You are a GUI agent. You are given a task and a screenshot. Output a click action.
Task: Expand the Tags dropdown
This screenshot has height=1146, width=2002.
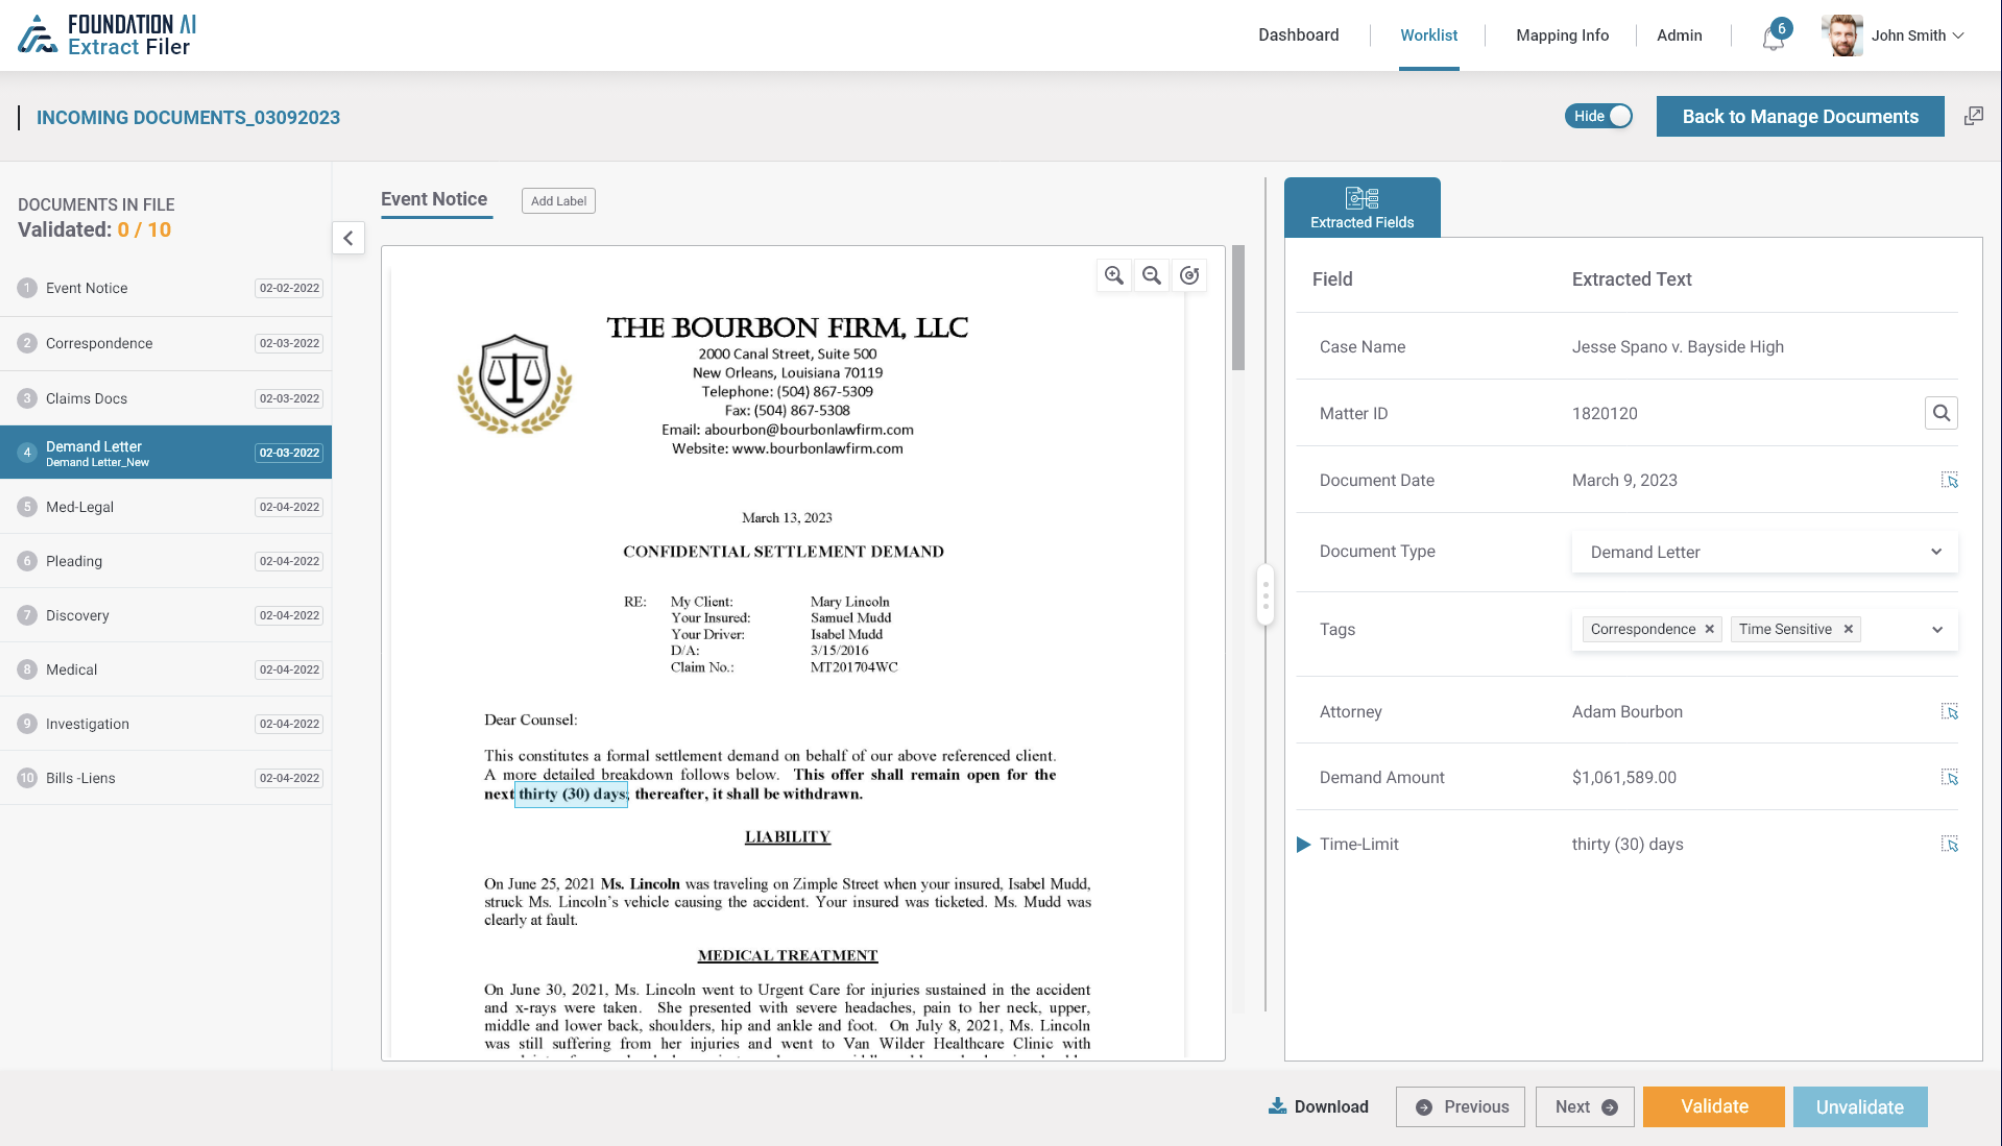click(1937, 630)
